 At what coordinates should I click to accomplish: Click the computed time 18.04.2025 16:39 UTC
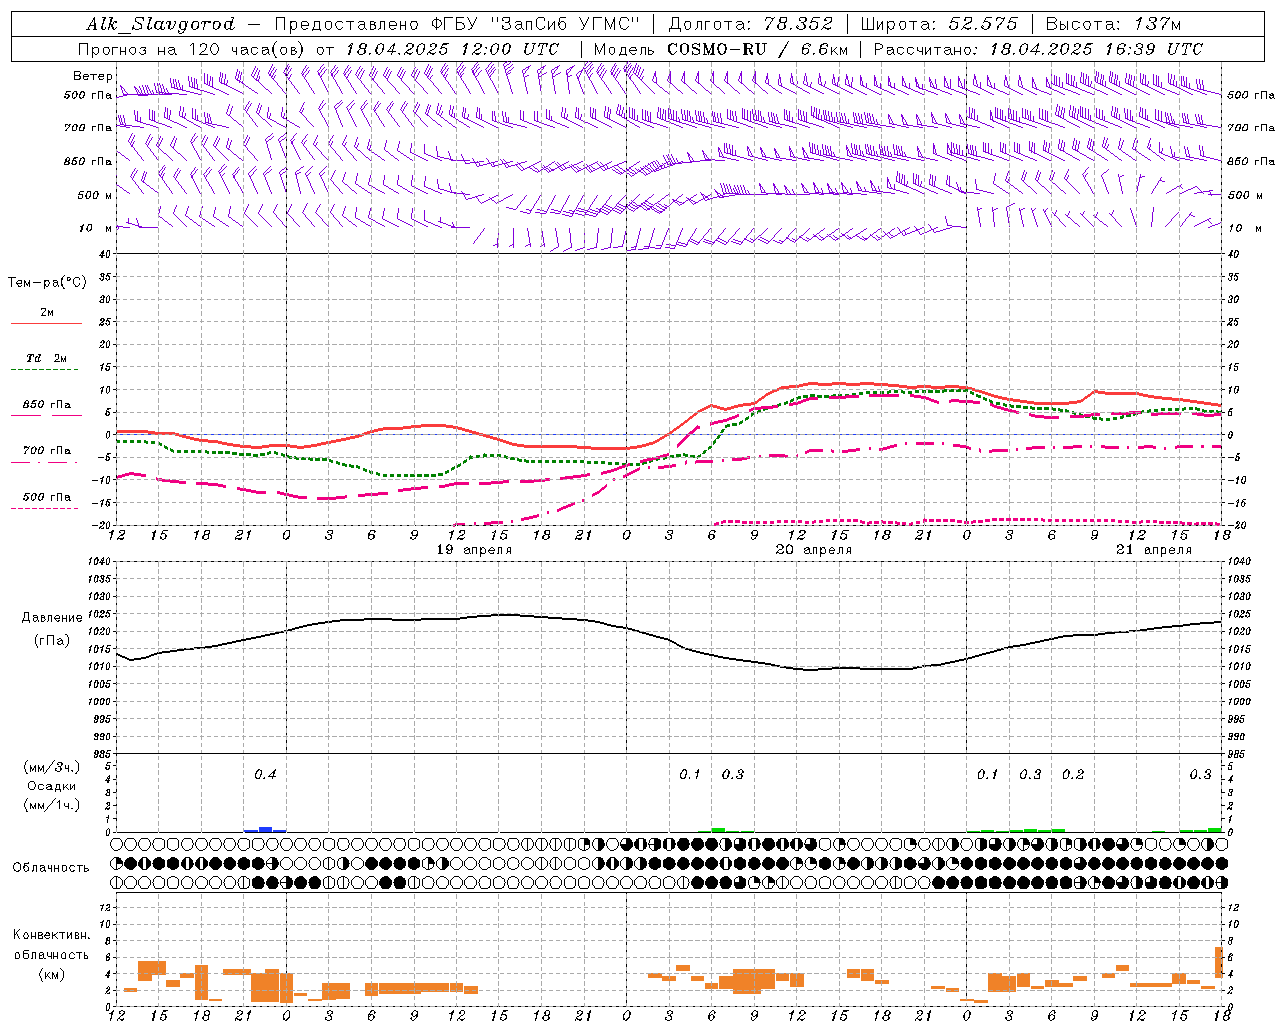[1096, 49]
